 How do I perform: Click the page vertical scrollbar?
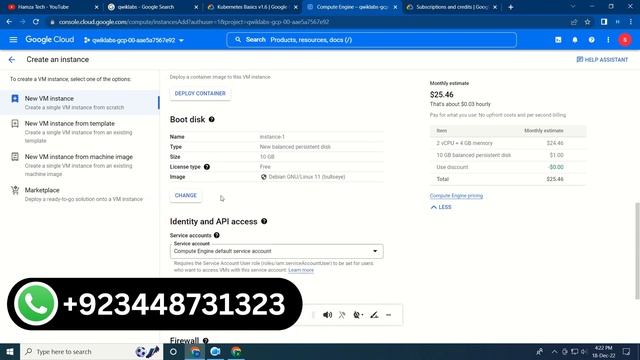[637, 251]
